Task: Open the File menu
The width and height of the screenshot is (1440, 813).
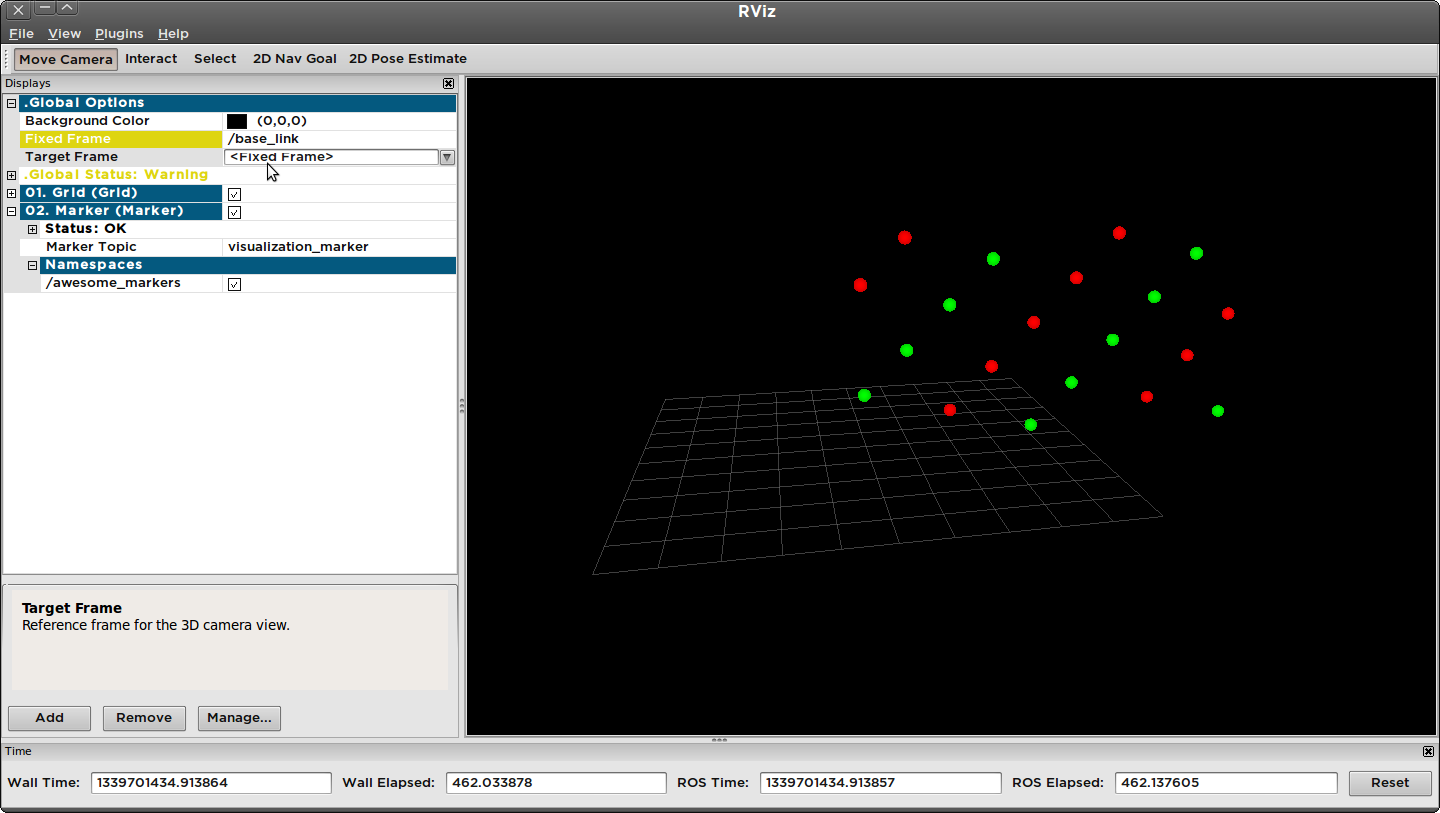Action: point(20,33)
